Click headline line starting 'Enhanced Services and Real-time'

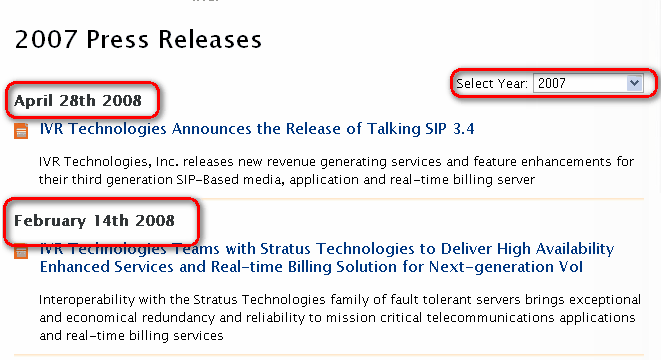click(x=311, y=267)
